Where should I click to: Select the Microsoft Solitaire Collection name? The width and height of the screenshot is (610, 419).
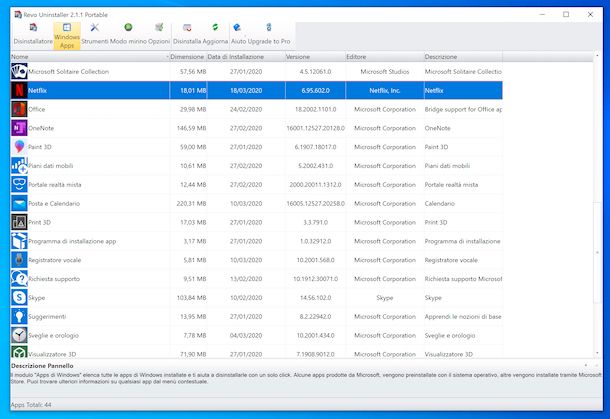(68, 72)
